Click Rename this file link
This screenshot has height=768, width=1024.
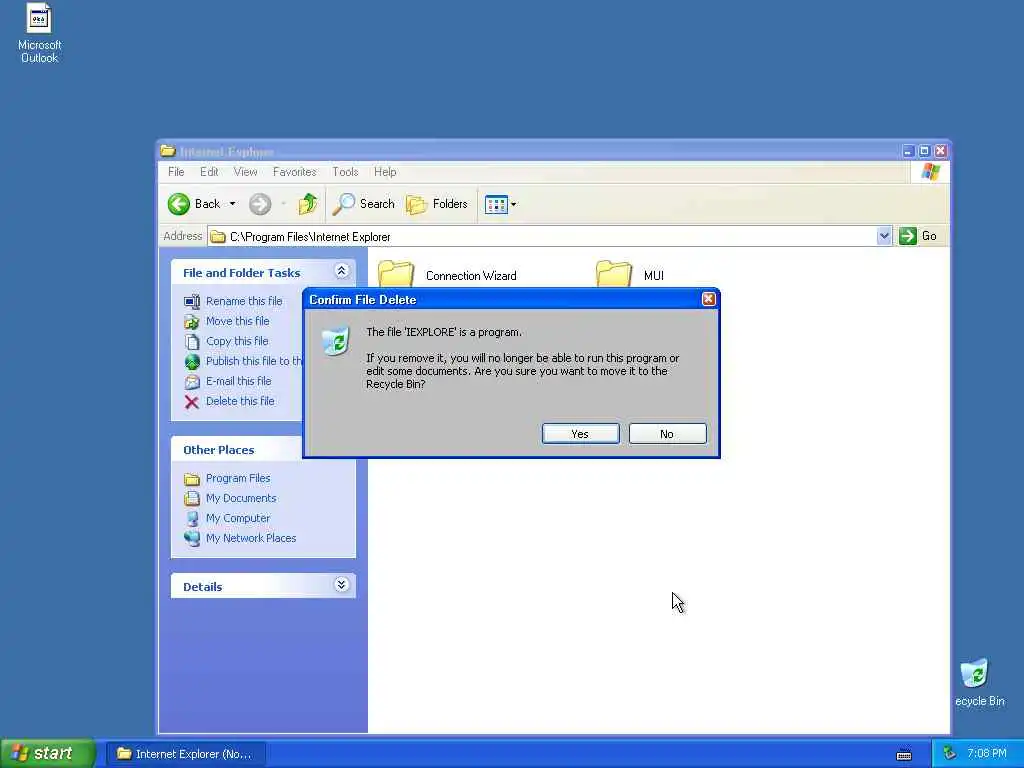click(x=244, y=301)
